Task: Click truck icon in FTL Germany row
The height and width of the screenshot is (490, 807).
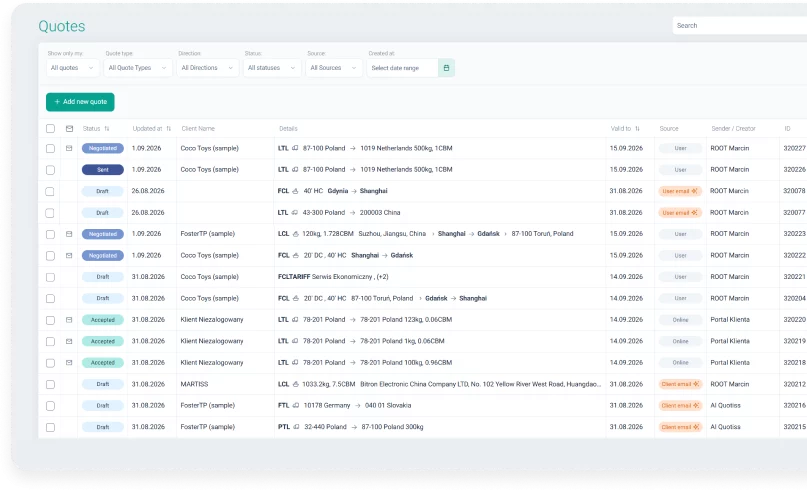Action: 296,406
